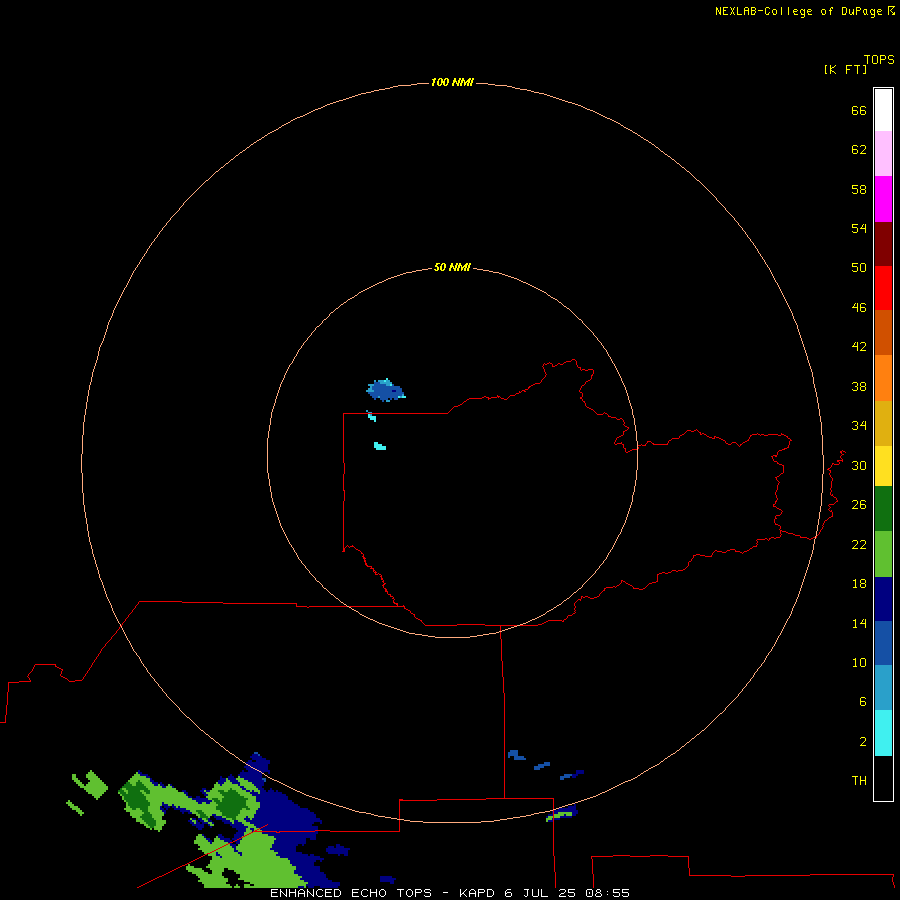
Task: Click the dark orange 46 kft legend swatch
Action: click(883, 333)
